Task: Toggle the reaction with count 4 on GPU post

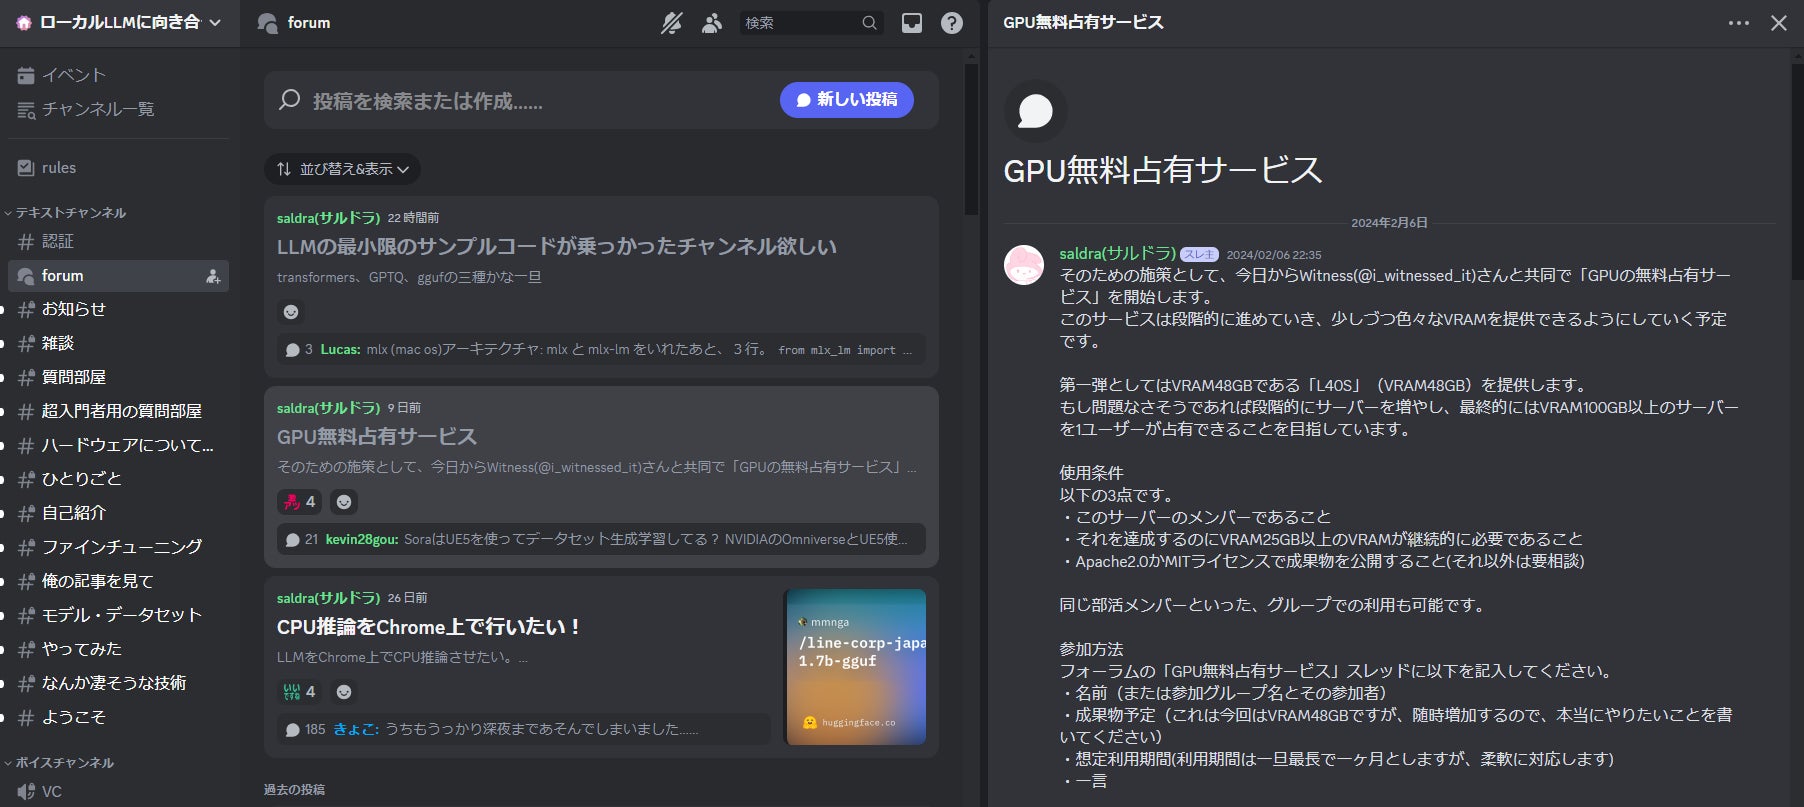Action: click(x=299, y=502)
